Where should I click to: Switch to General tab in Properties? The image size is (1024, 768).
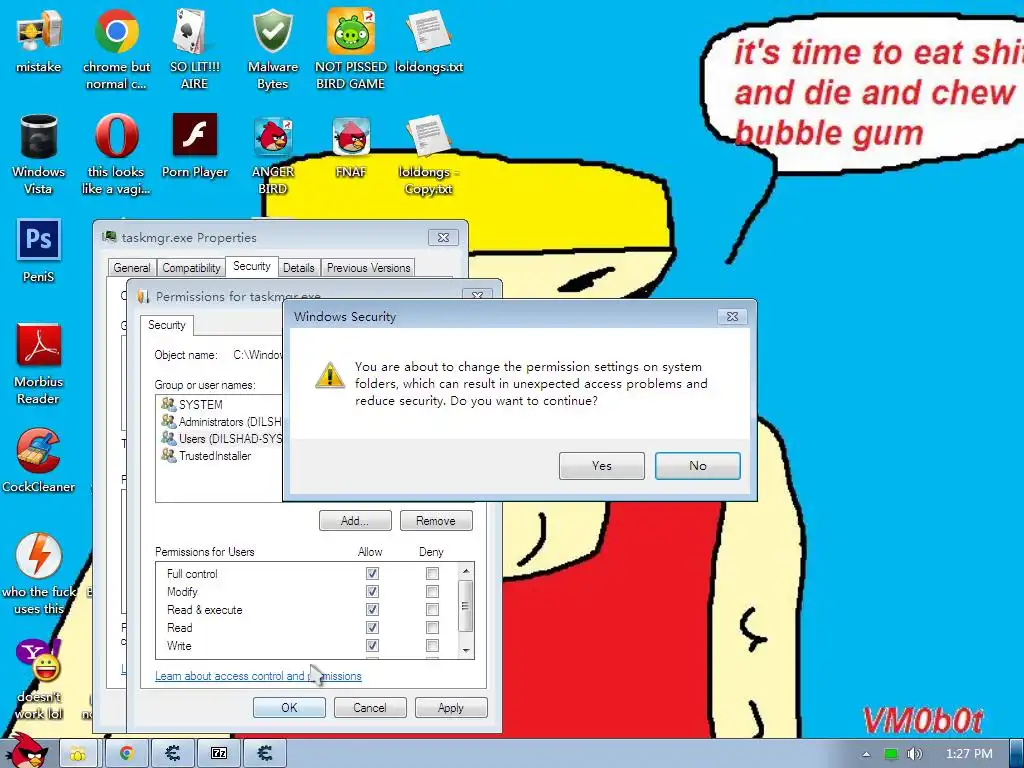(132, 268)
